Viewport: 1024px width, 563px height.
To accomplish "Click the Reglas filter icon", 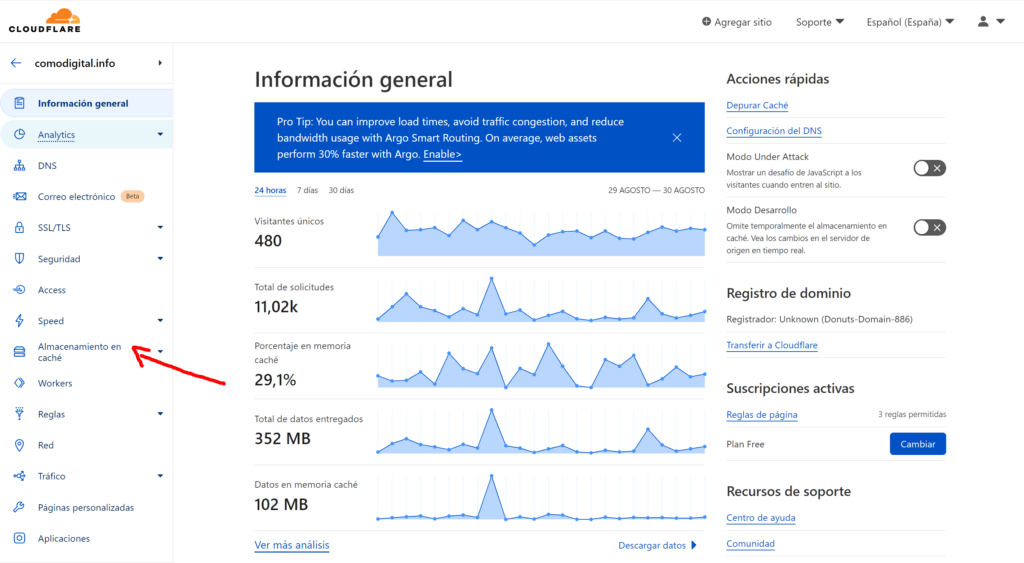I will 20,413.
